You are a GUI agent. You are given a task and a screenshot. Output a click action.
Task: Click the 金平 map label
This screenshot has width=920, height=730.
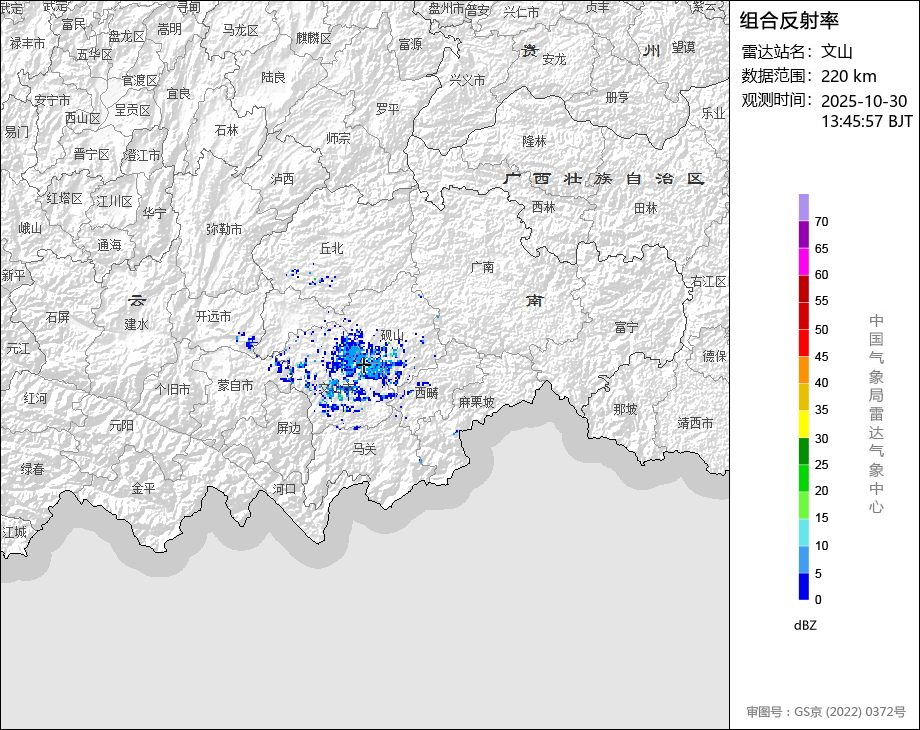point(143,488)
